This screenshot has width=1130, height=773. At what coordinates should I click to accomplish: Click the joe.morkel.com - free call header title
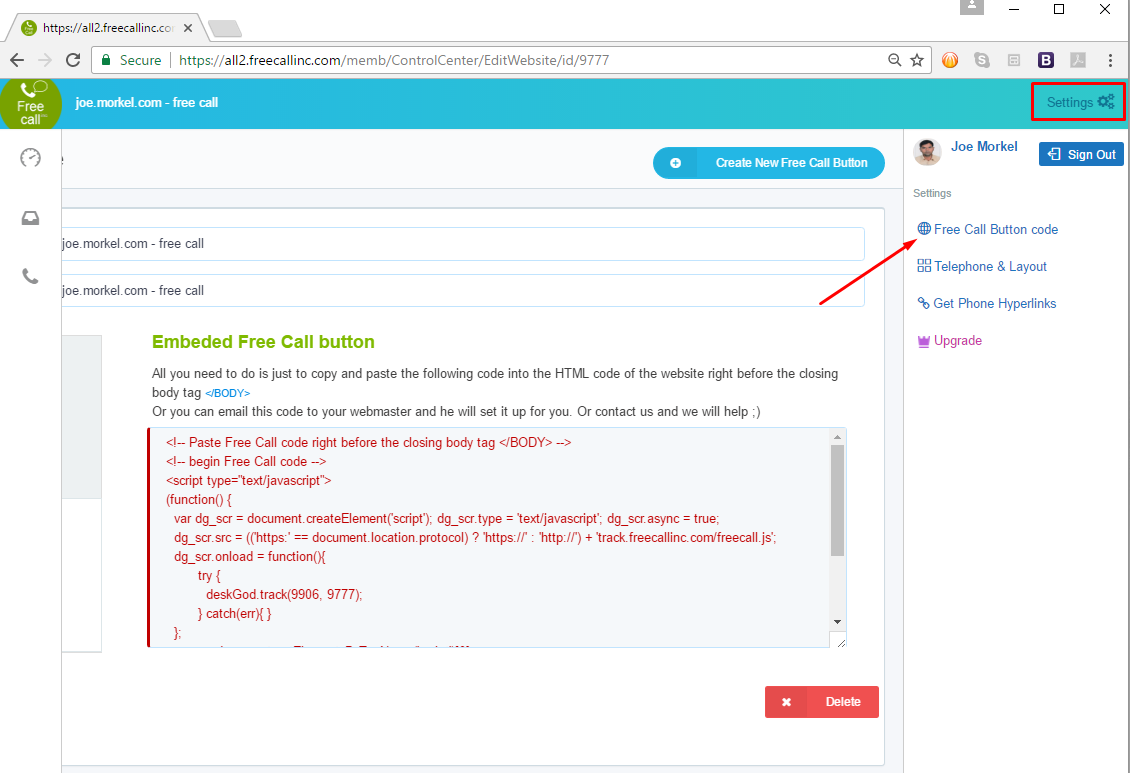tap(146, 102)
